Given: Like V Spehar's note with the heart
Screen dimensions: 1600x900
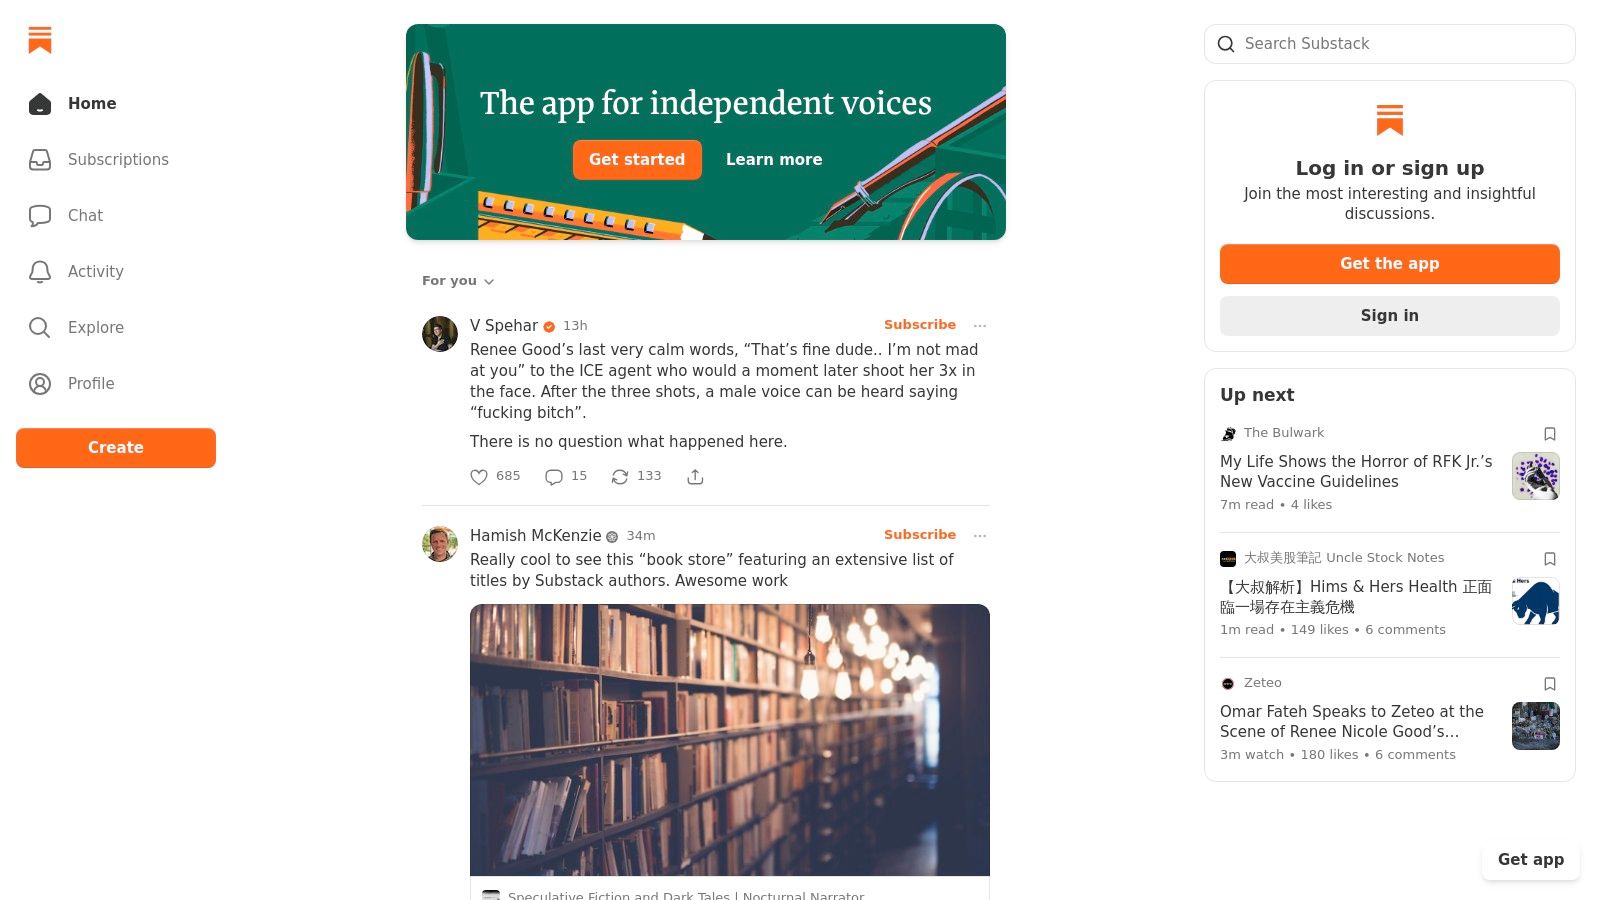Looking at the screenshot, I should [480, 477].
